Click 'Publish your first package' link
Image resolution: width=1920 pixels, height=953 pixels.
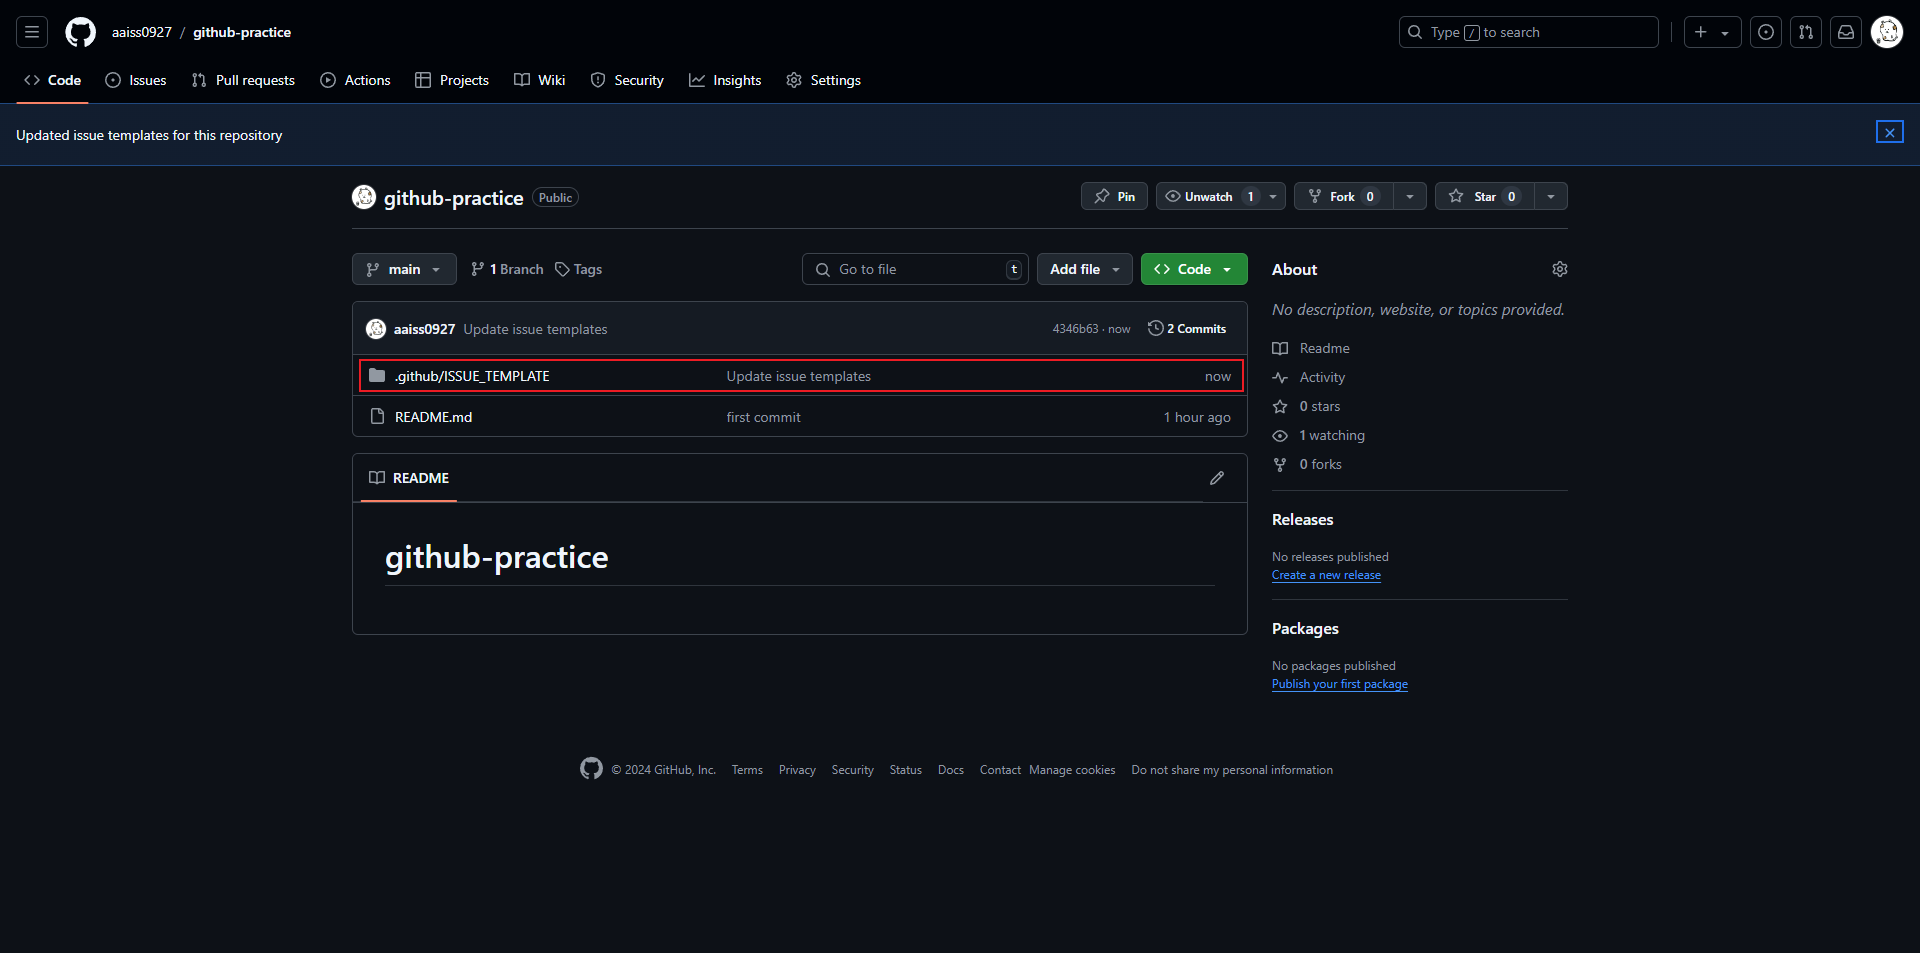[1340, 684]
